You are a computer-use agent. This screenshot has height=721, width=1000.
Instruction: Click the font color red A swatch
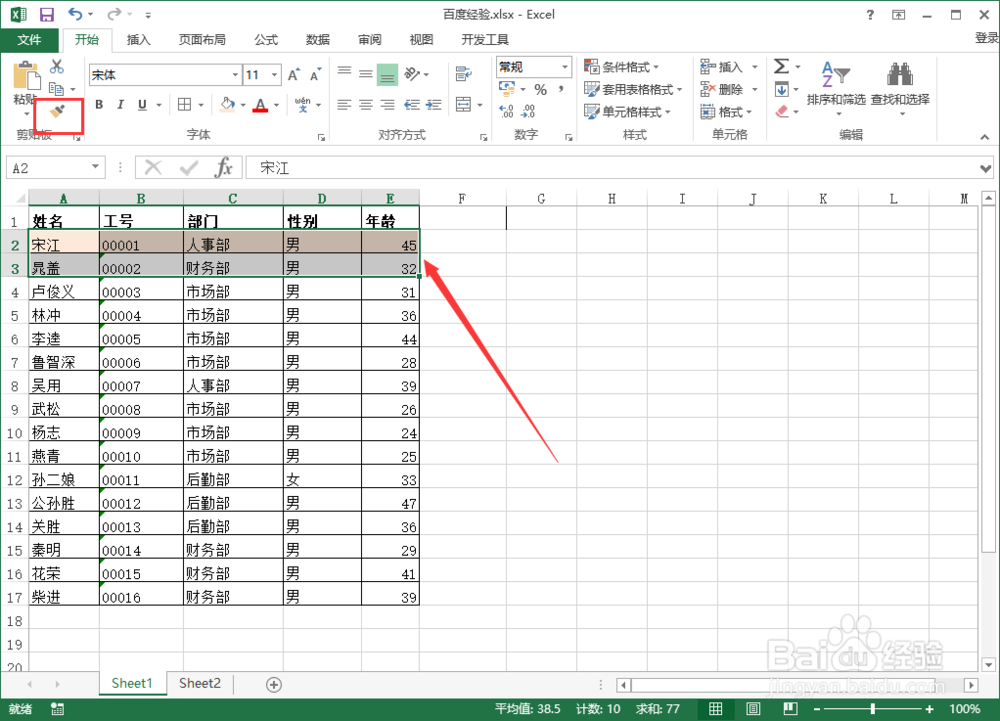pyautogui.click(x=260, y=105)
